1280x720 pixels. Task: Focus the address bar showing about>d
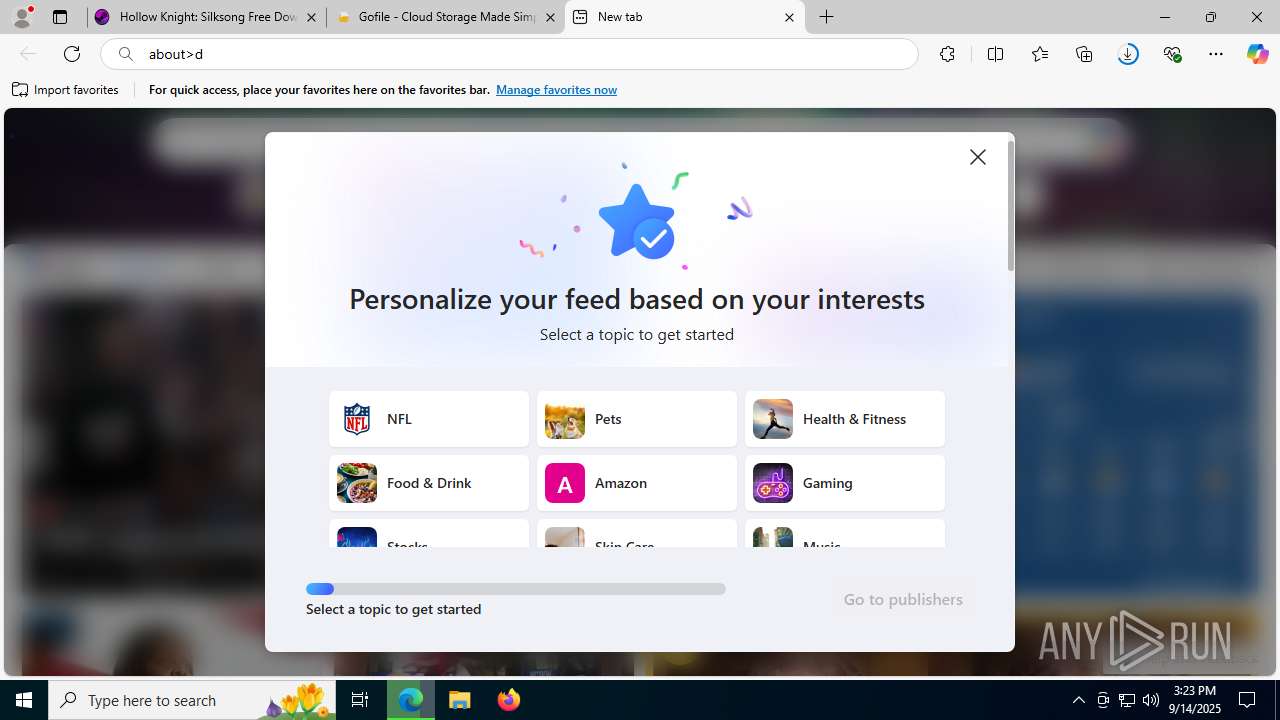pyautogui.click(x=510, y=54)
